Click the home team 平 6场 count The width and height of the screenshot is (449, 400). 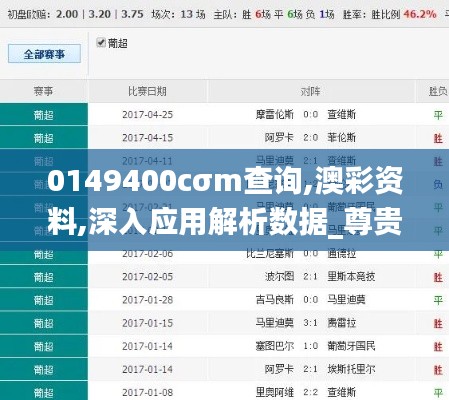click(289, 14)
